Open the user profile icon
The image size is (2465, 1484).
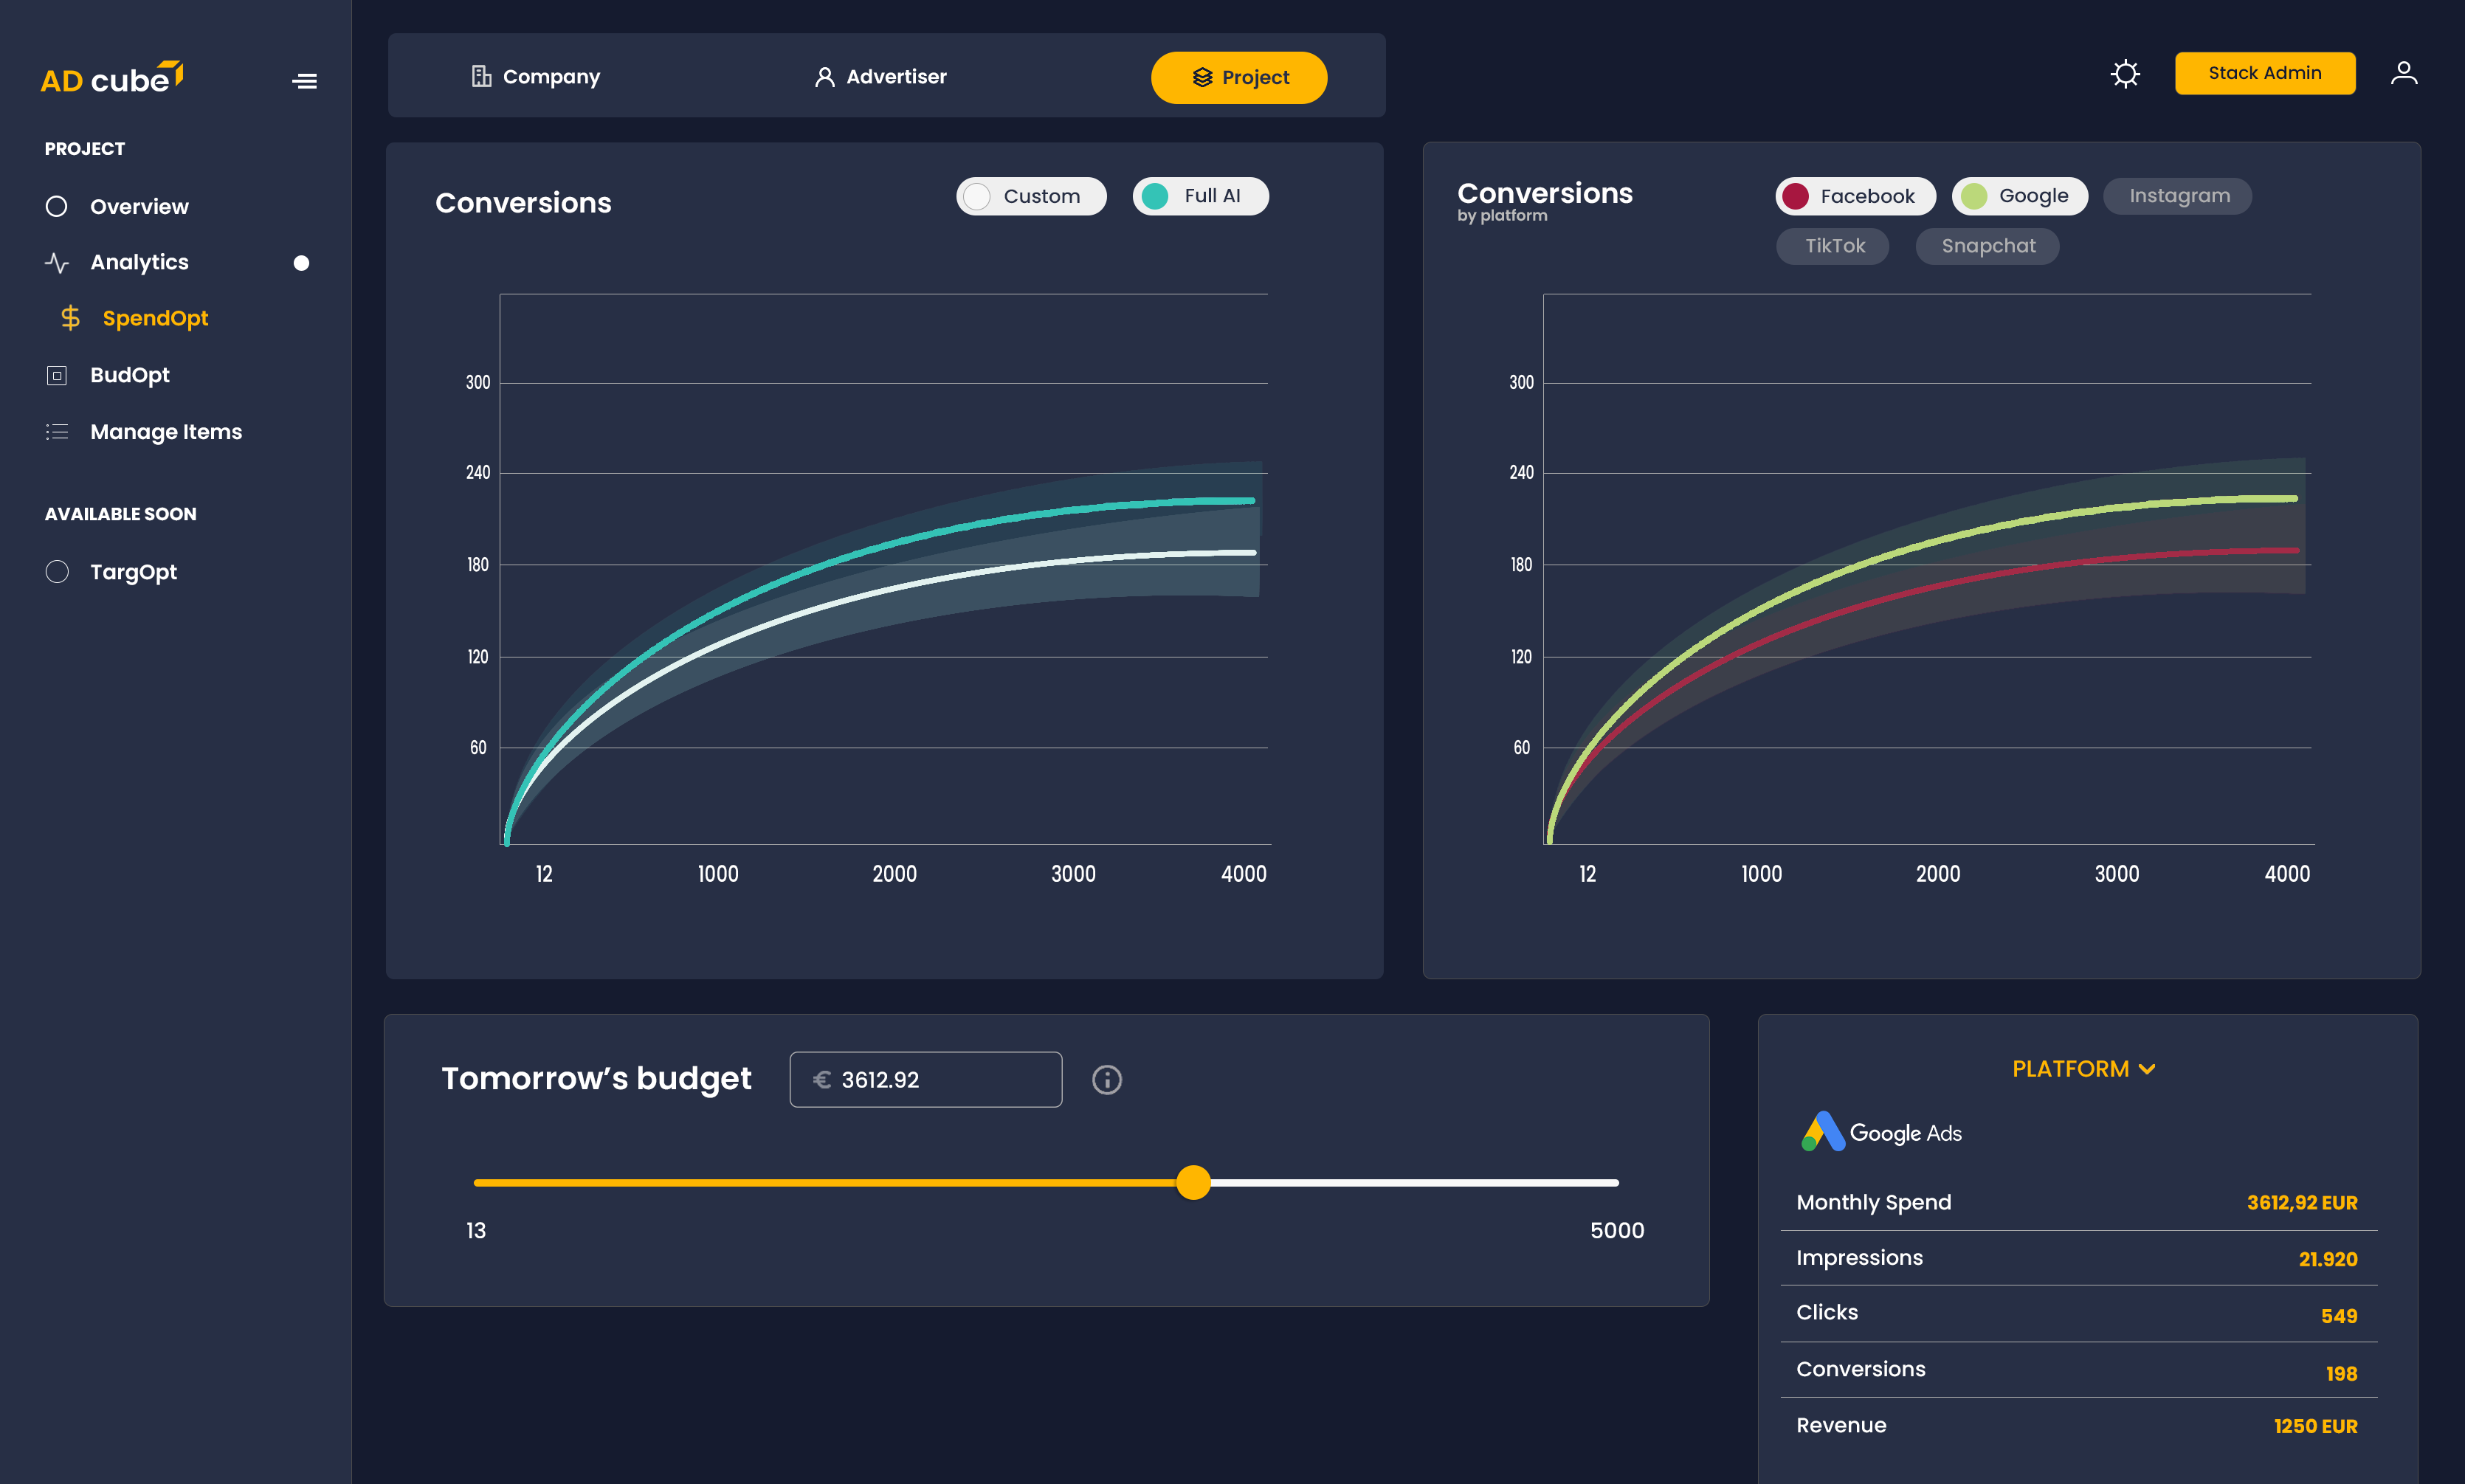pos(2403,74)
